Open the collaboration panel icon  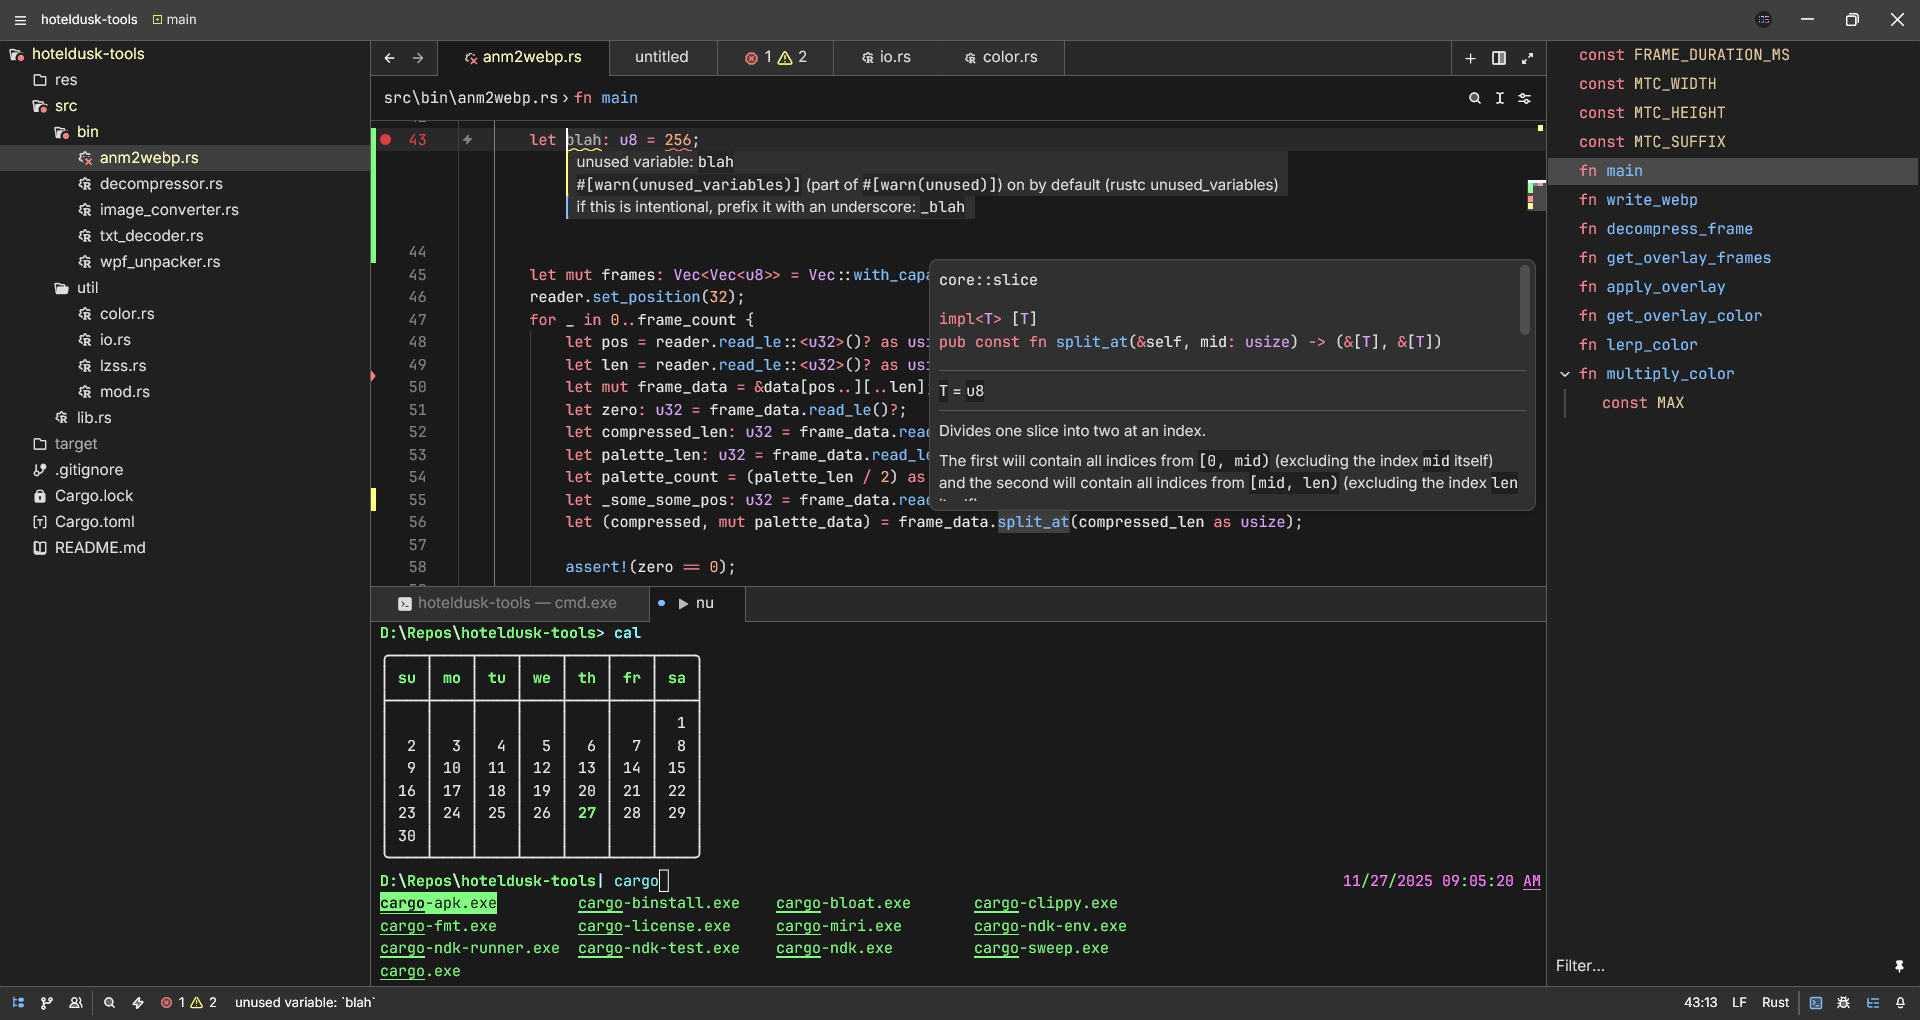[x=75, y=1002]
